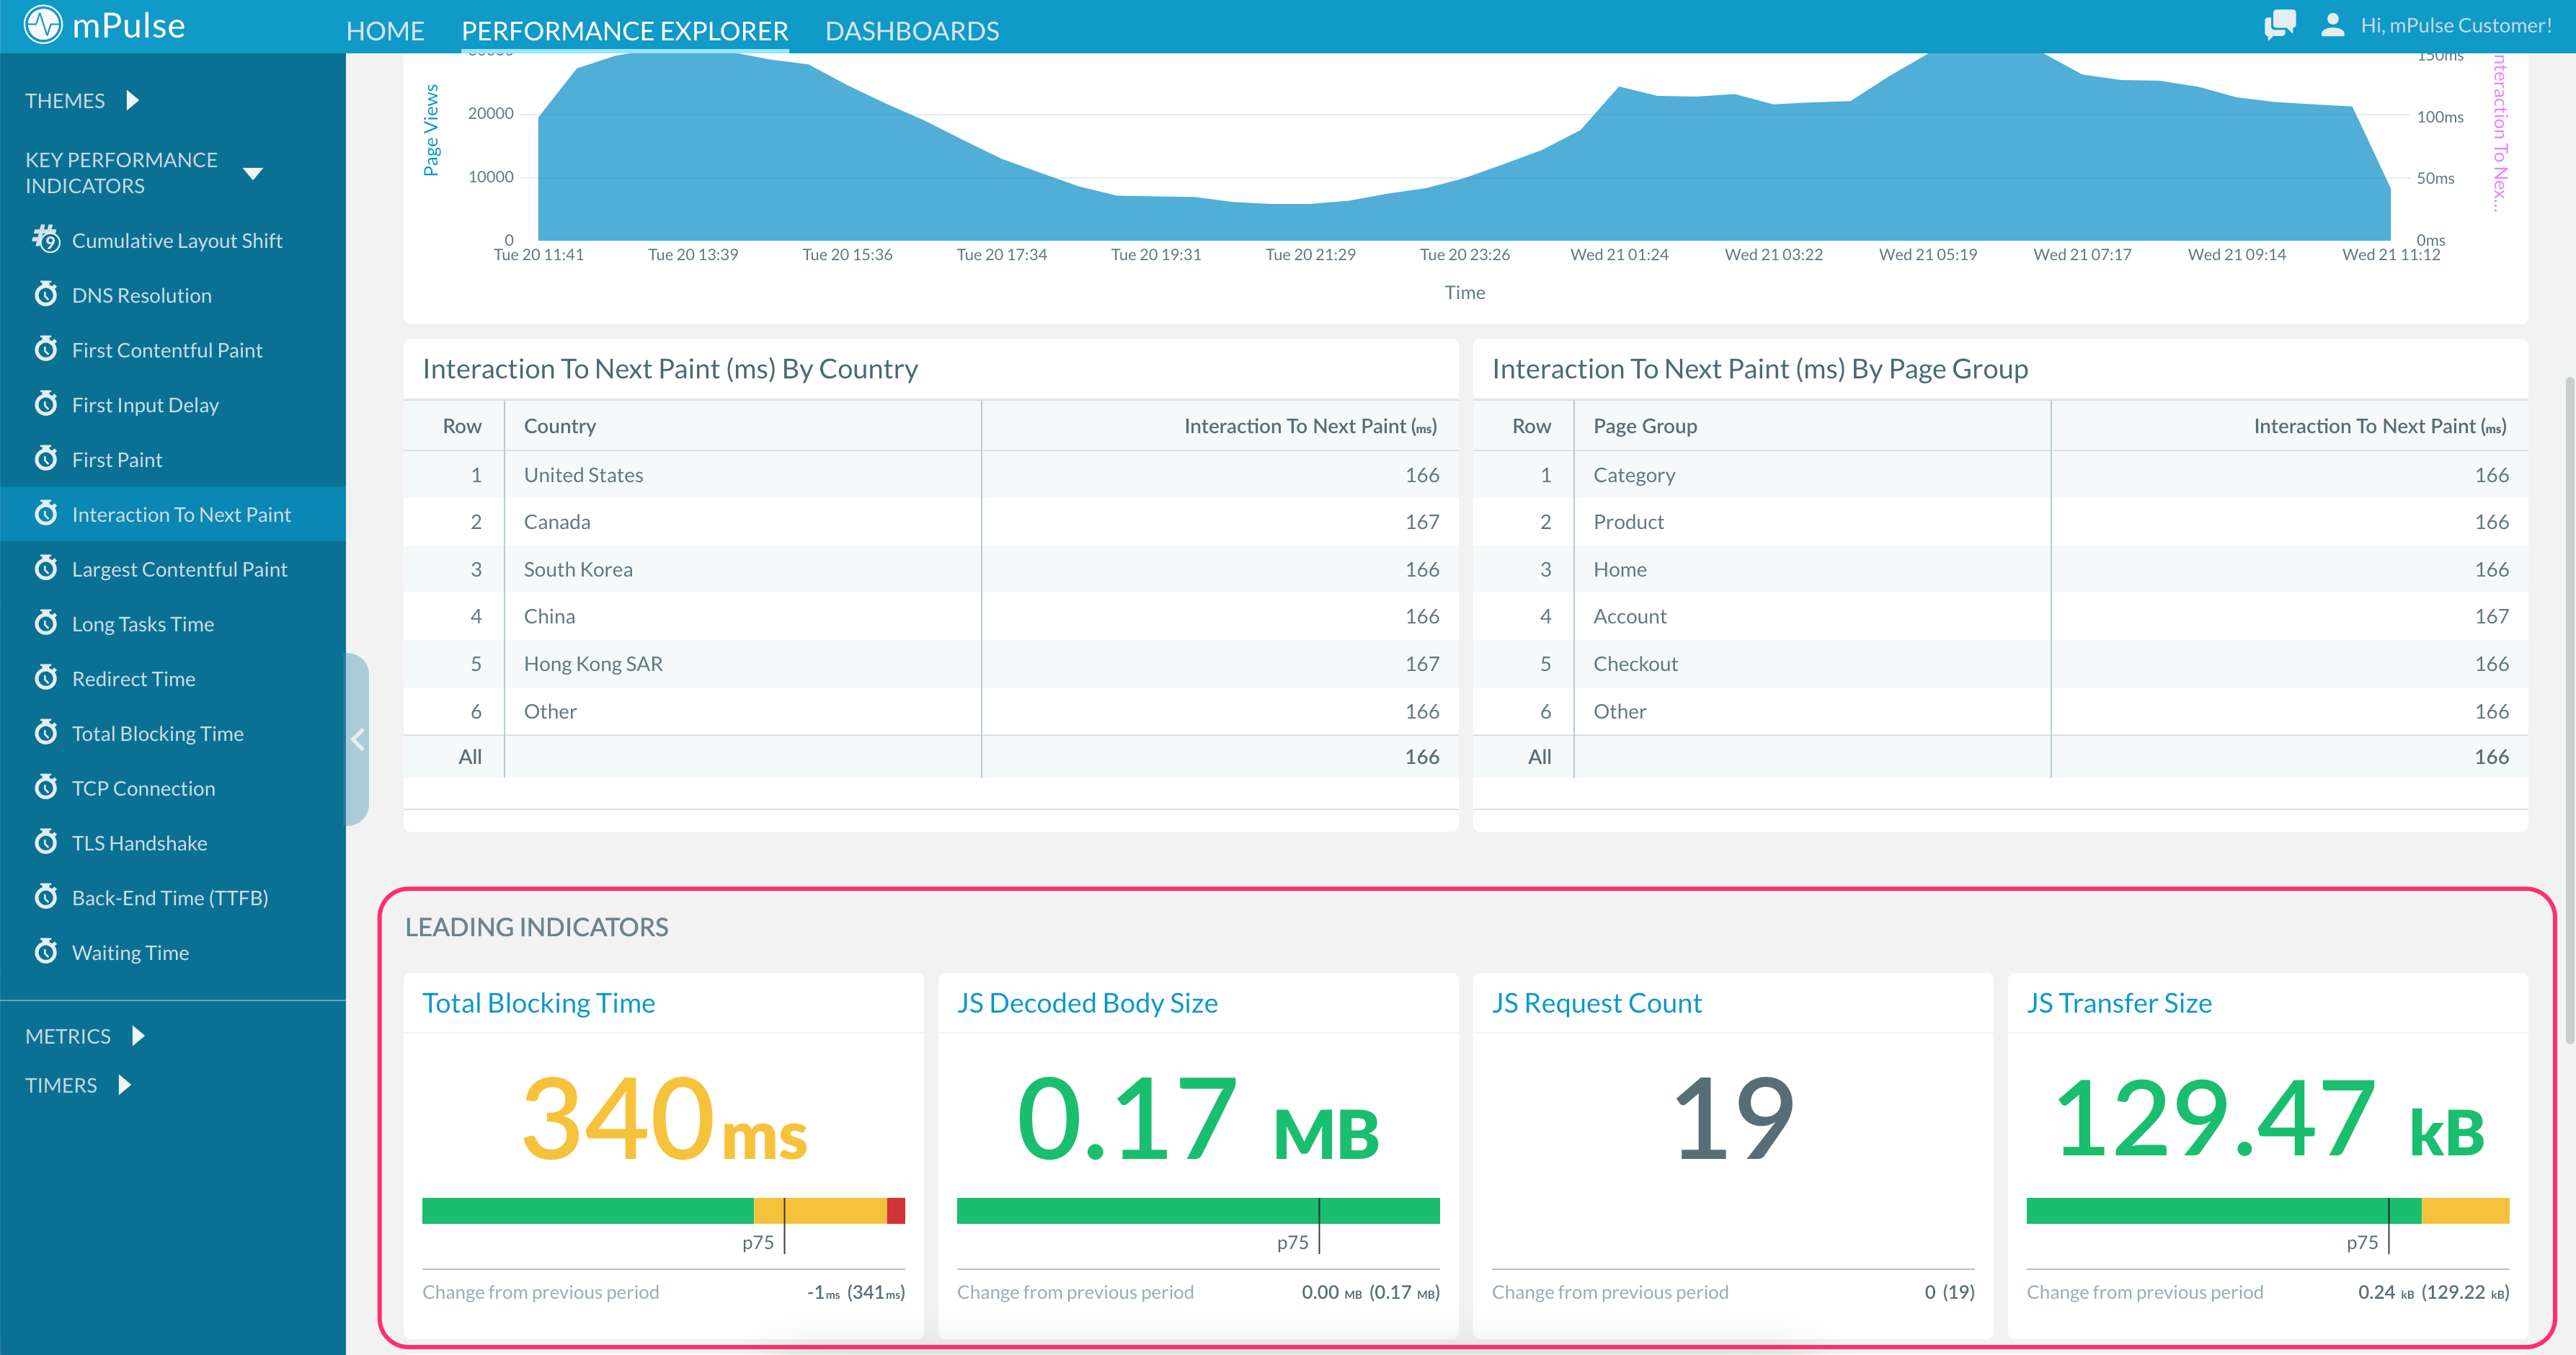Click the TCP Connection timer icon
This screenshot has width=2576, height=1355.
pyautogui.click(x=46, y=788)
